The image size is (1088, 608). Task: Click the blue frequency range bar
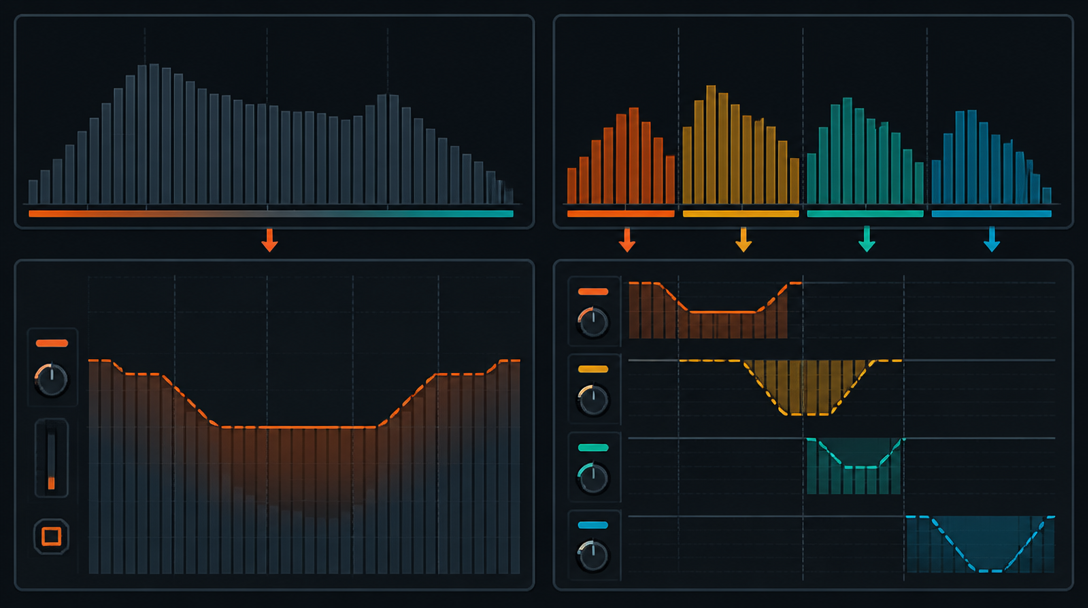coord(991,214)
